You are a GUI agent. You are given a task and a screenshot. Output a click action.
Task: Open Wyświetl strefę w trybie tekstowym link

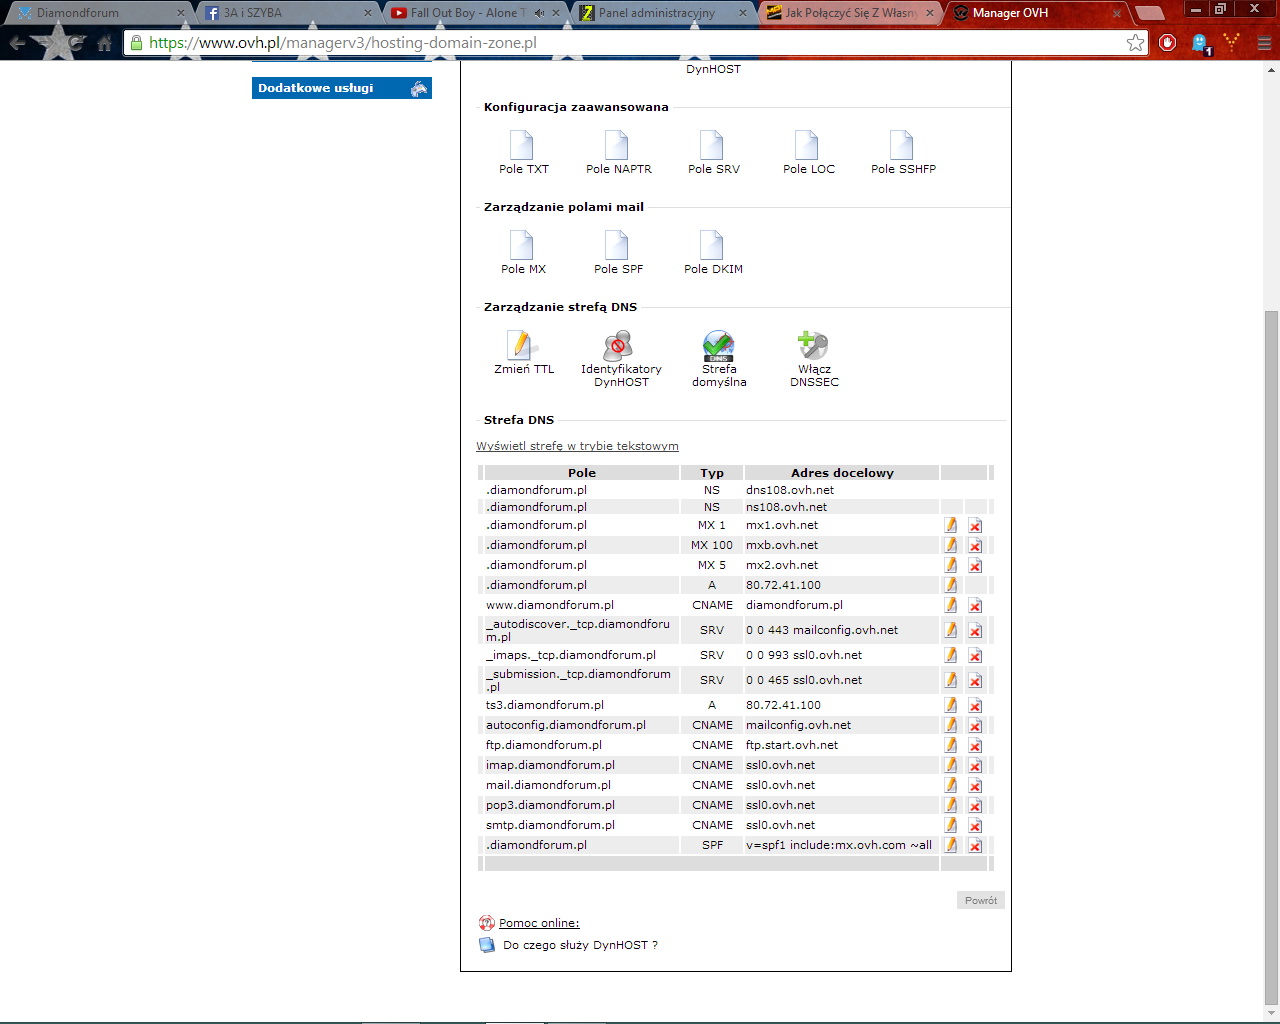tap(577, 446)
